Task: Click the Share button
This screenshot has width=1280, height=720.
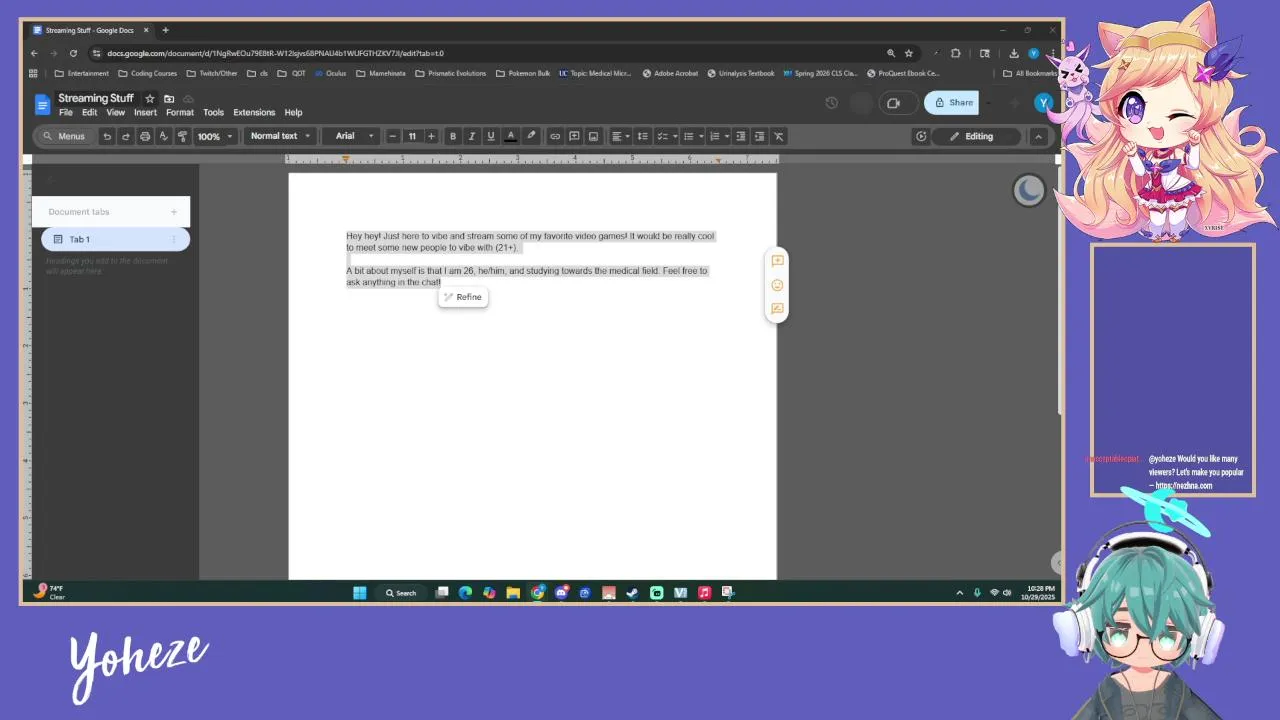Action: (951, 102)
